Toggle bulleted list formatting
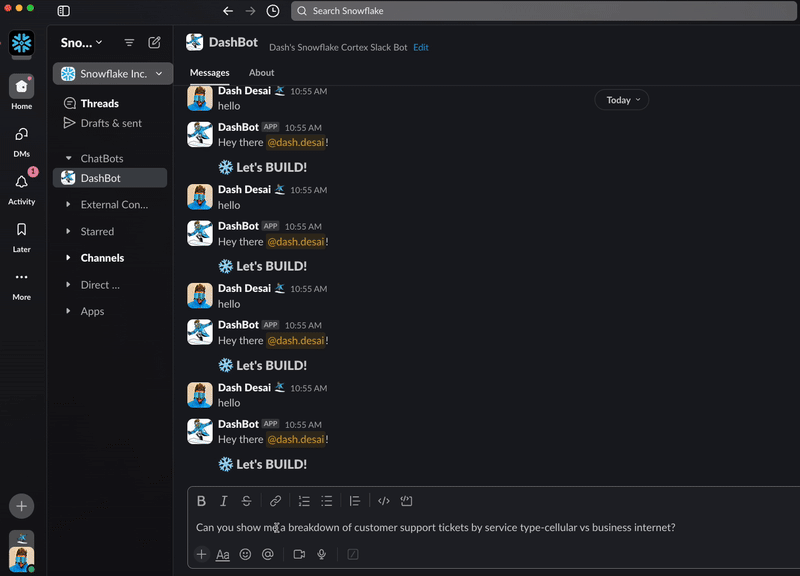The height and width of the screenshot is (576, 800). pos(327,501)
